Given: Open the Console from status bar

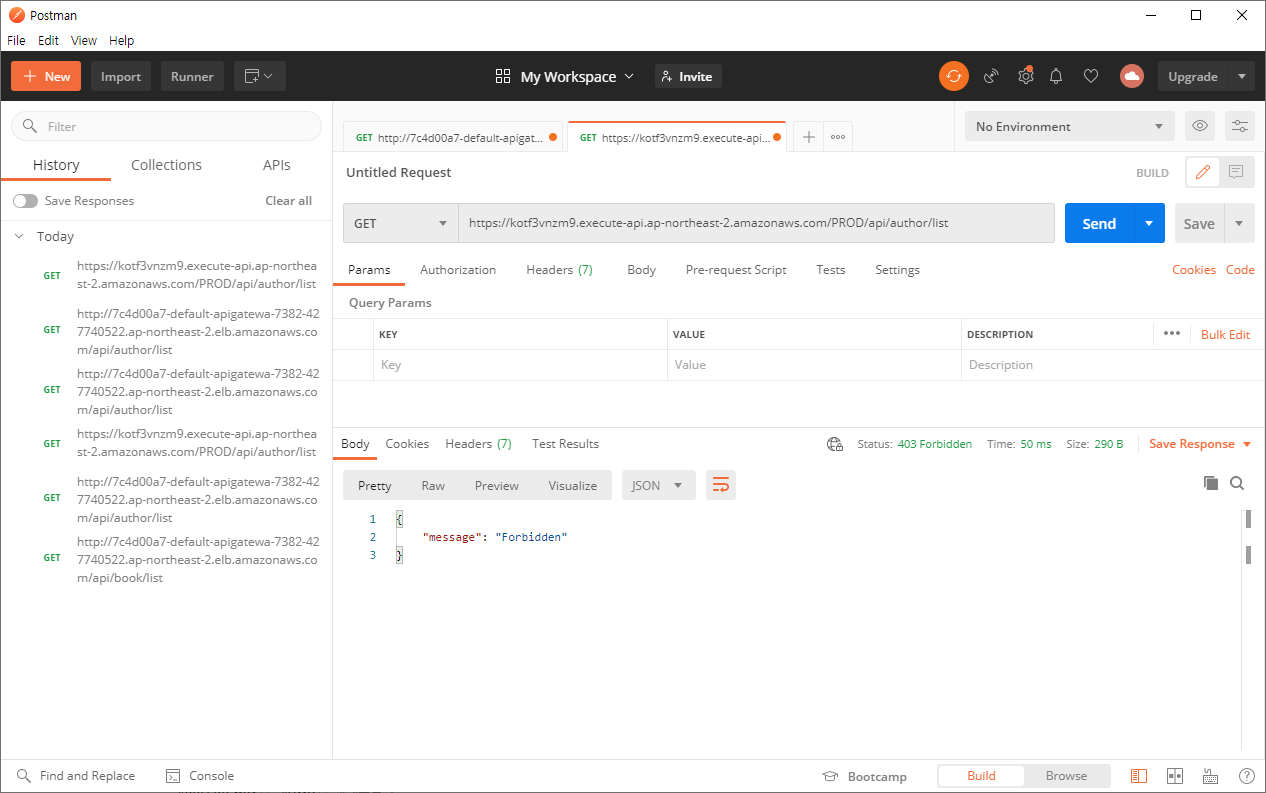Looking at the screenshot, I should tap(199, 776).
